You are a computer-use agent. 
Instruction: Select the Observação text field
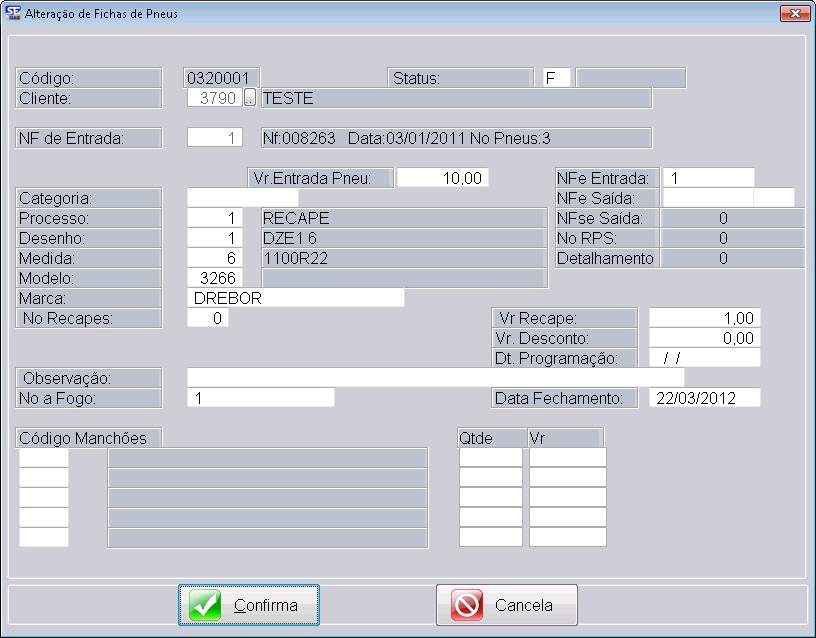tap(435, 378)
